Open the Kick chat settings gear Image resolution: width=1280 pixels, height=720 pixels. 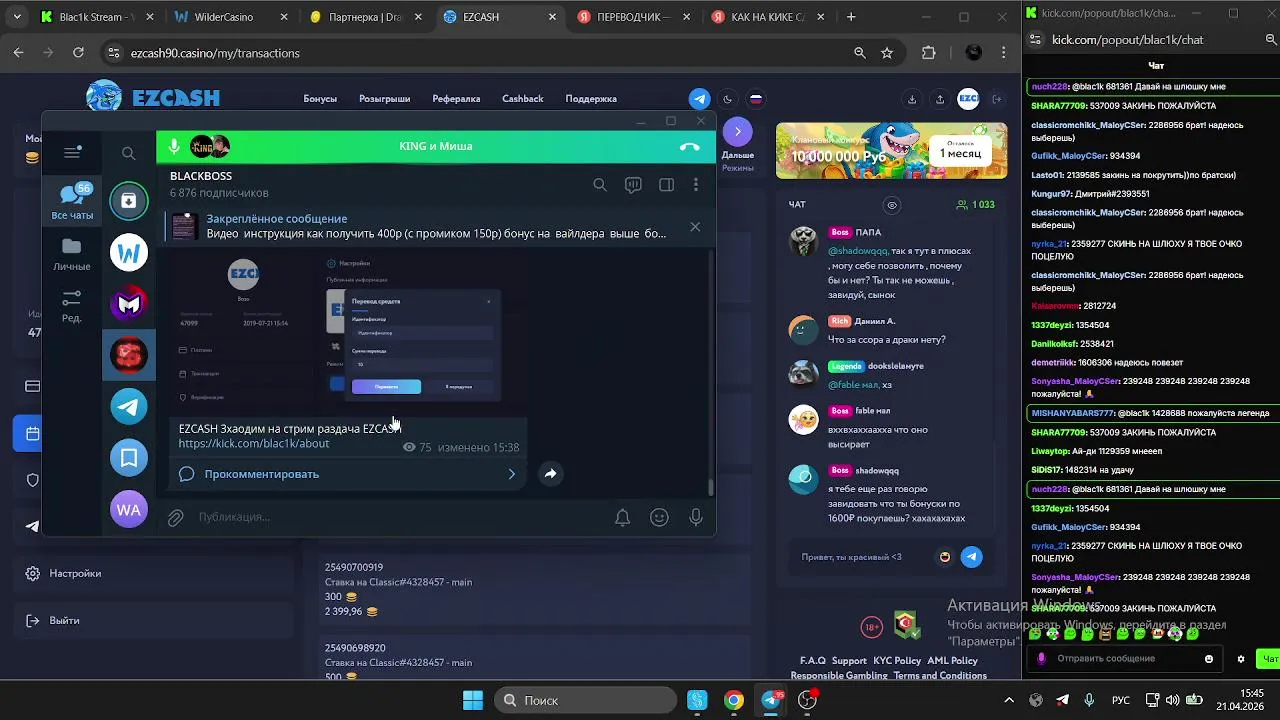pyautogui.click(x=1241, y=659)
